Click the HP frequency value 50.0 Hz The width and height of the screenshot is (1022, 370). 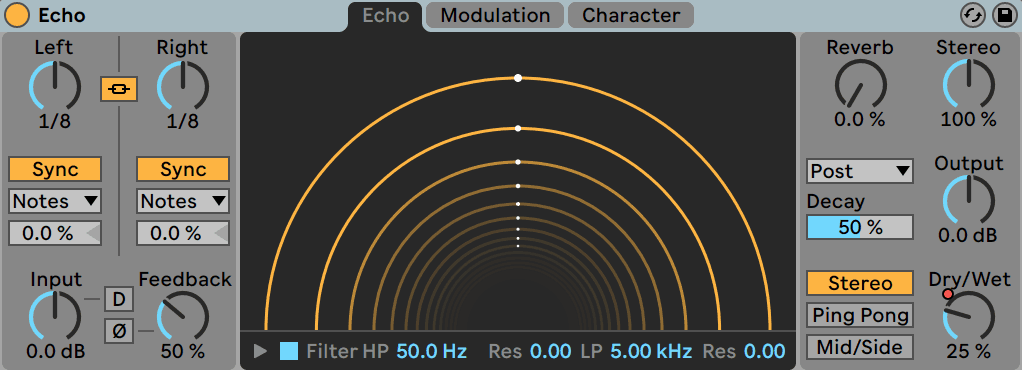(x=431, y=352)
